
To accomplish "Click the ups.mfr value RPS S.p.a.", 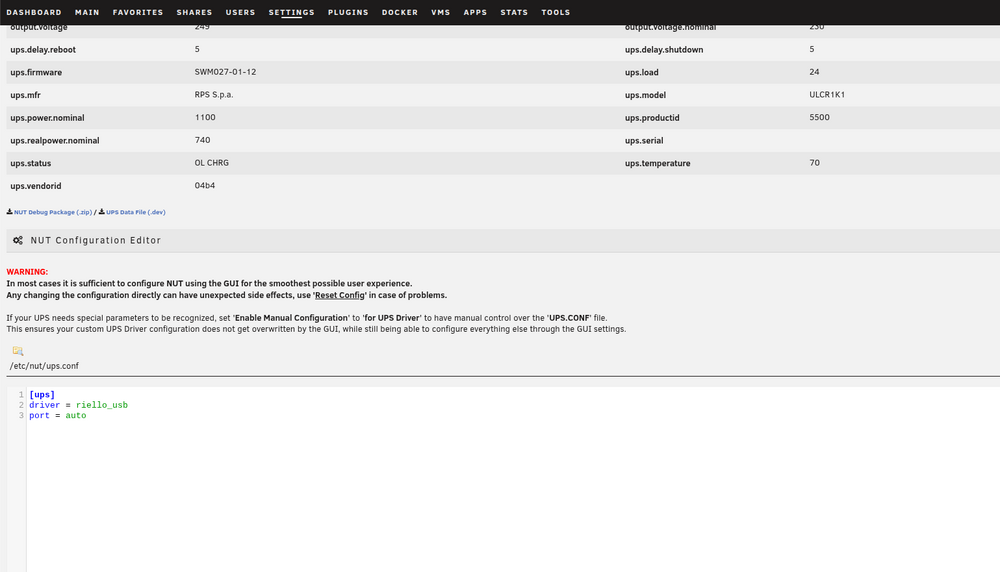I will point(214,94).
